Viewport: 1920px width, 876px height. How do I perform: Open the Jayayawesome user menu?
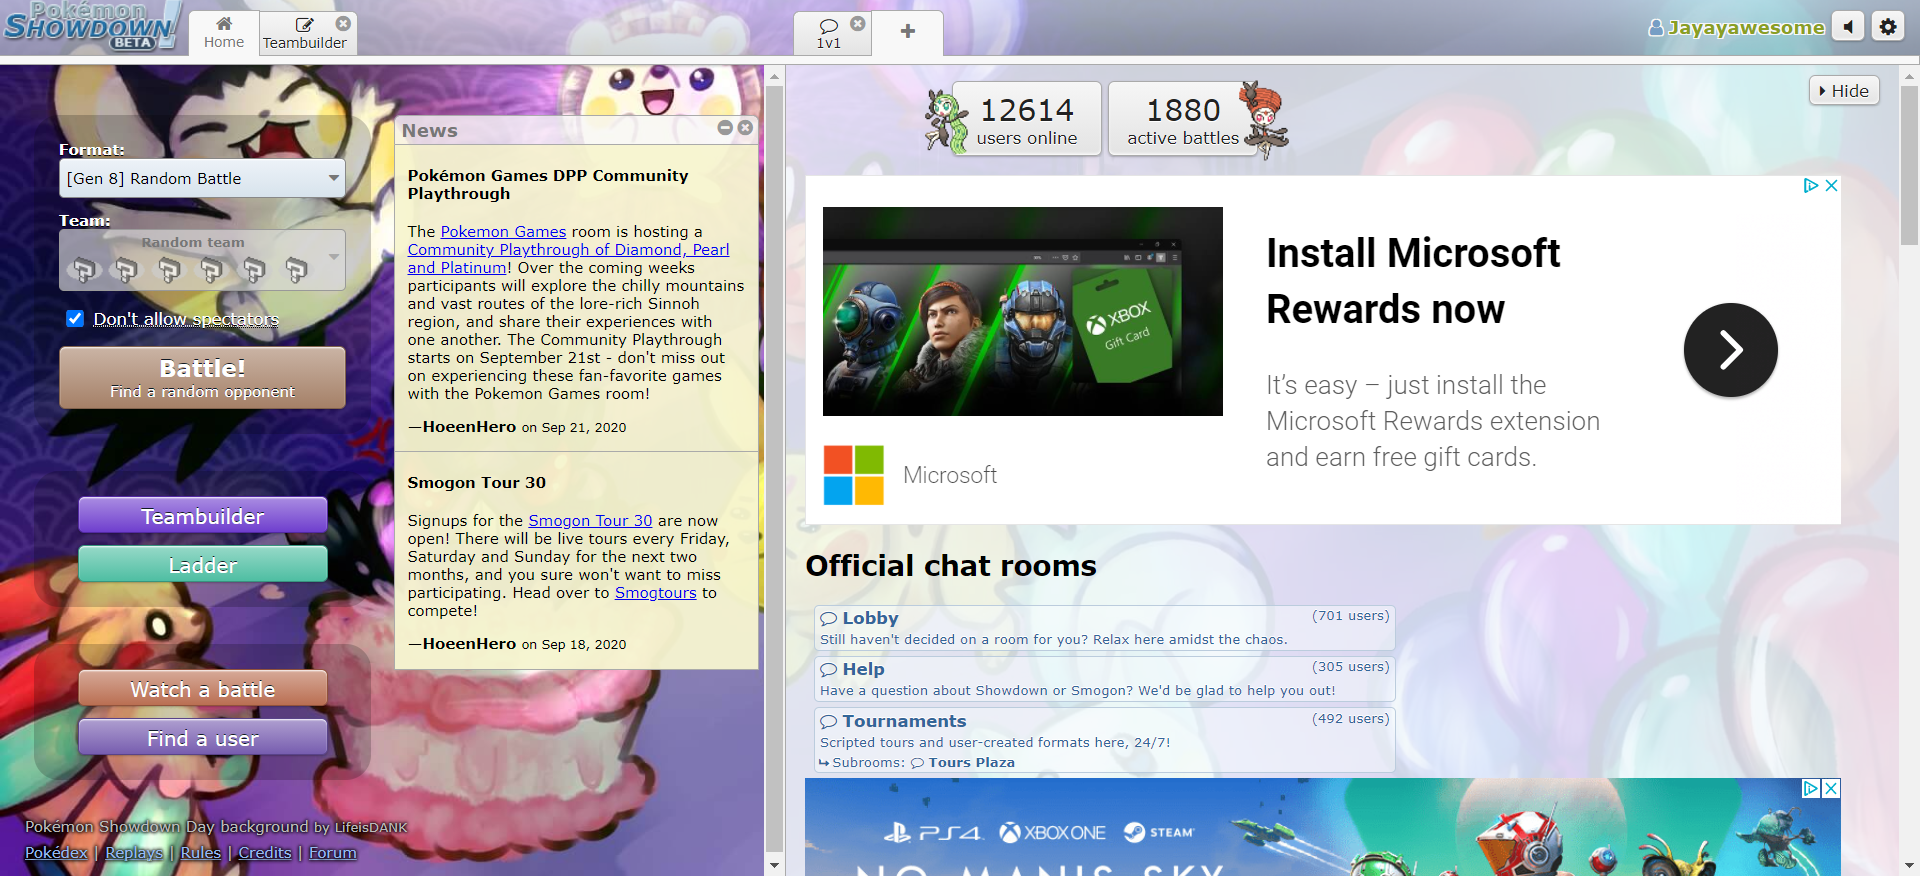click(x=1737, y=28)
